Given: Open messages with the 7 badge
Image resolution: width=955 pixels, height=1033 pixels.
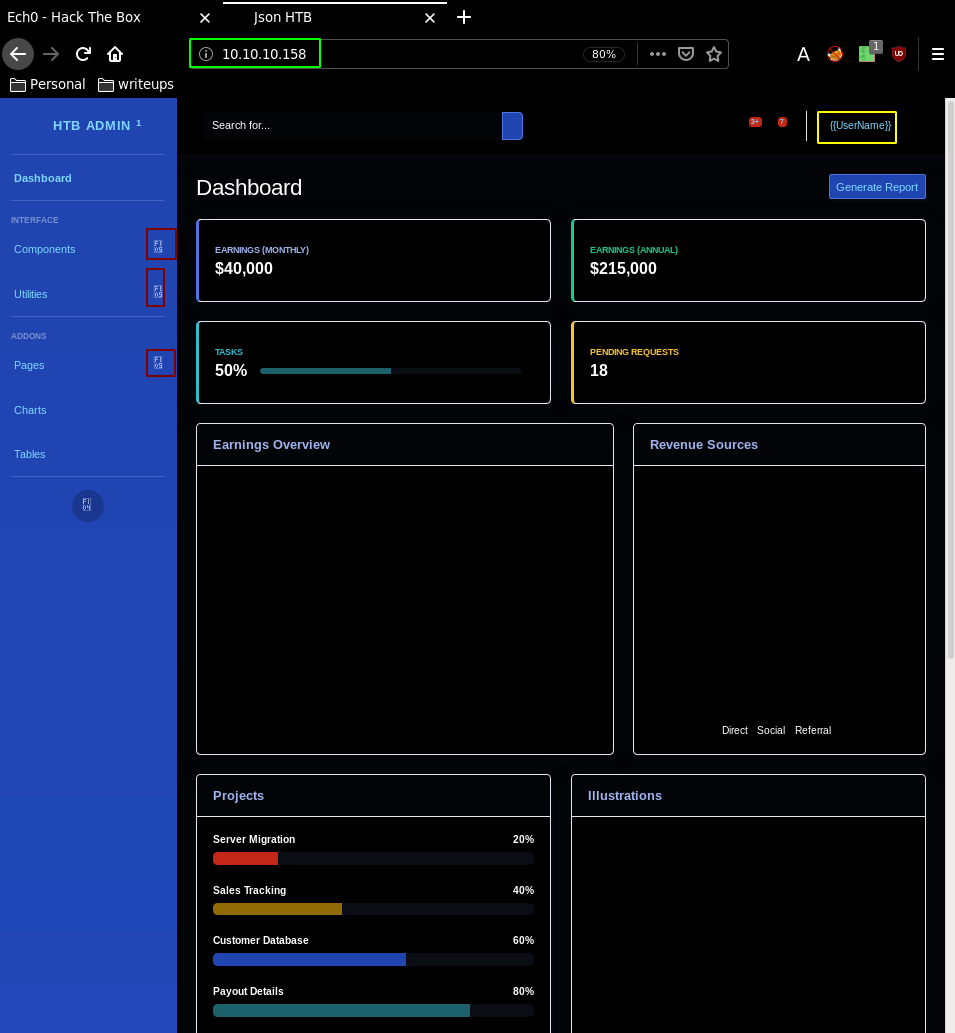Looking at the screenshot, I should (x=782, y=122).
